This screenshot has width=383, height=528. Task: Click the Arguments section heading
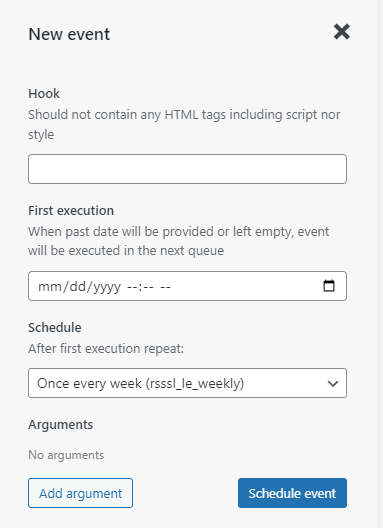(61, 425)
